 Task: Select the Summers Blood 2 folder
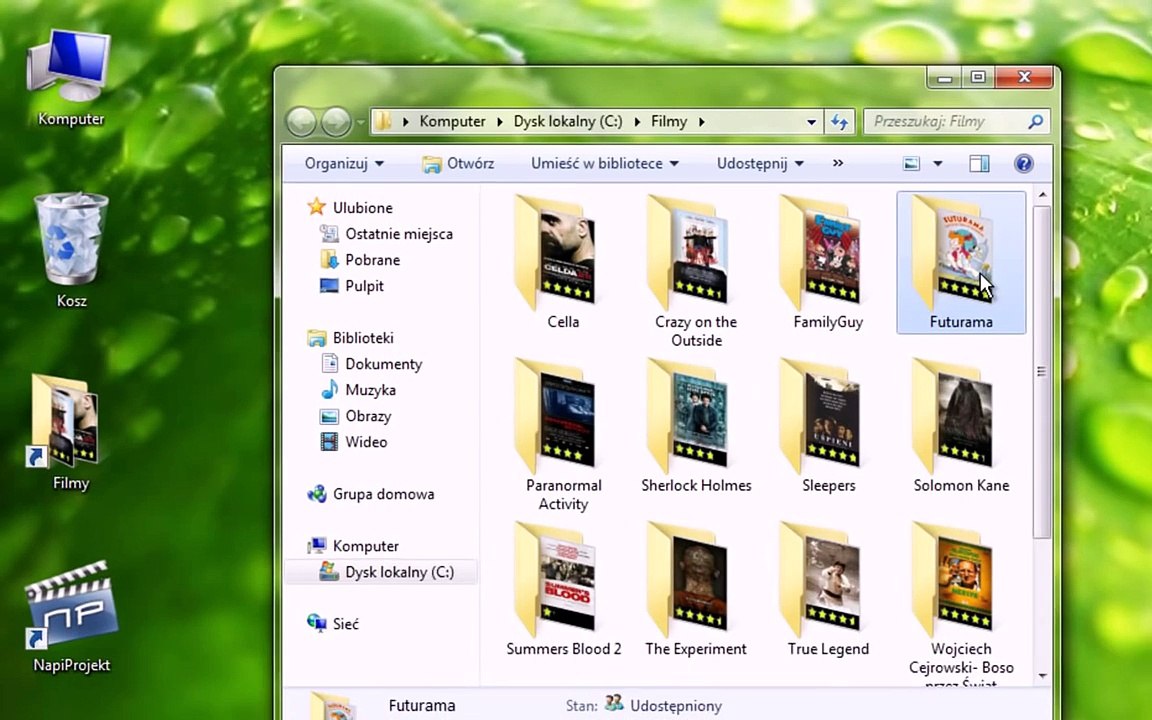click(563, 589)
